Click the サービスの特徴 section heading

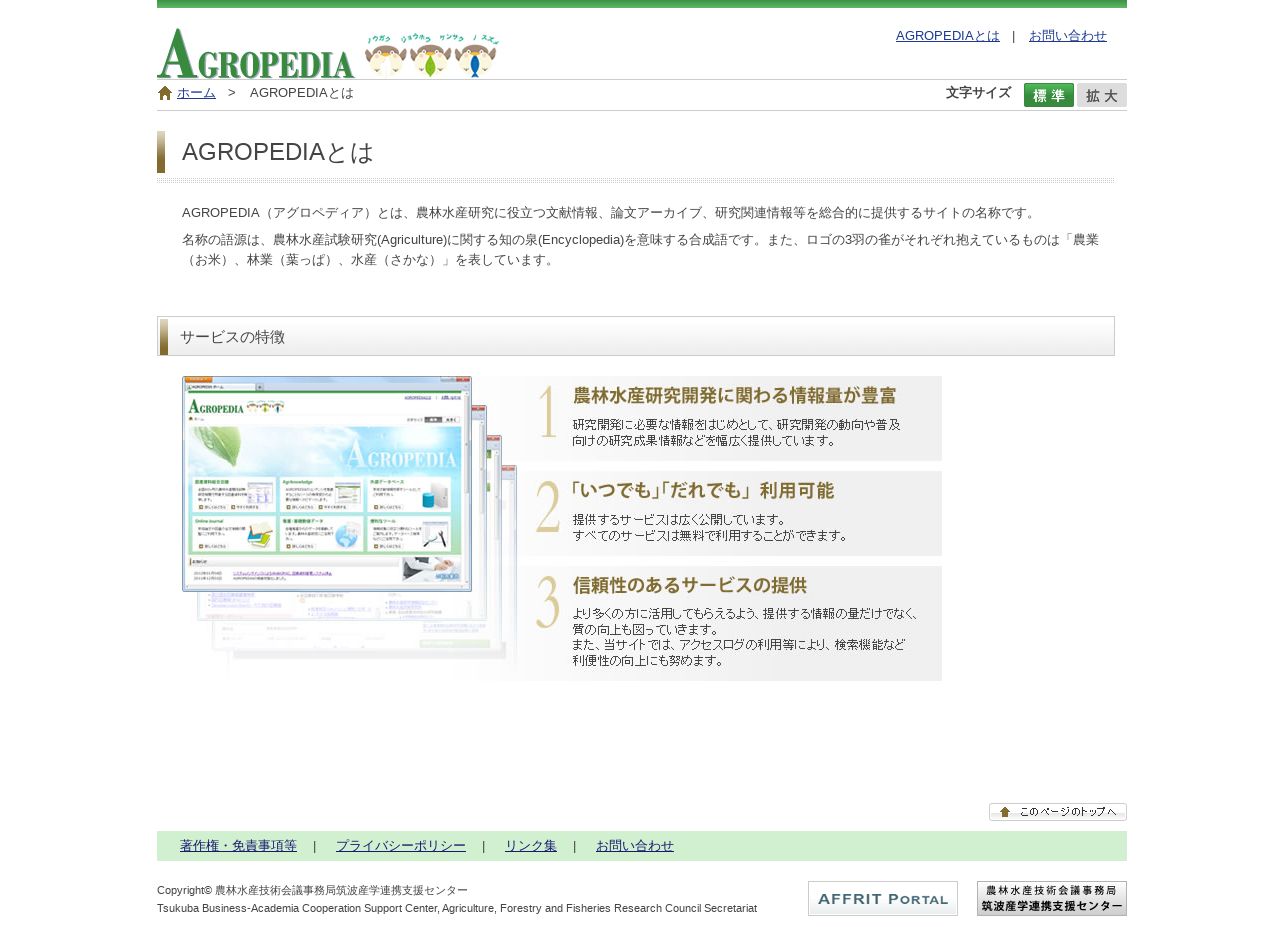636,336
